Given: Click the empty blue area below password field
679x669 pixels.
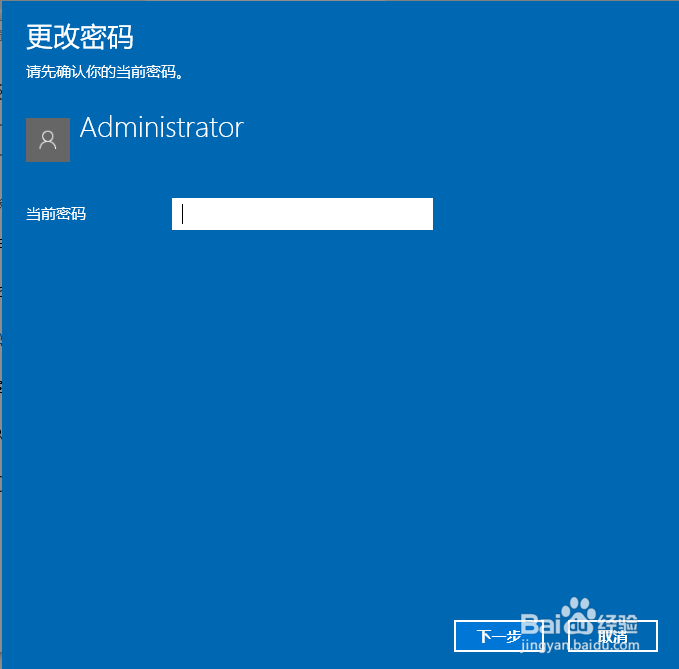Looking at the screenshot, I should (x=302, y=390).
